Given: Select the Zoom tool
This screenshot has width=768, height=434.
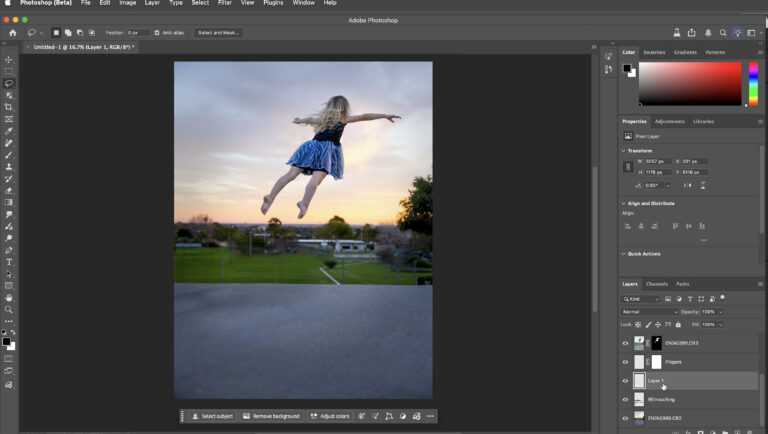Looking at the screenshot, I should (x=9, y=310).
